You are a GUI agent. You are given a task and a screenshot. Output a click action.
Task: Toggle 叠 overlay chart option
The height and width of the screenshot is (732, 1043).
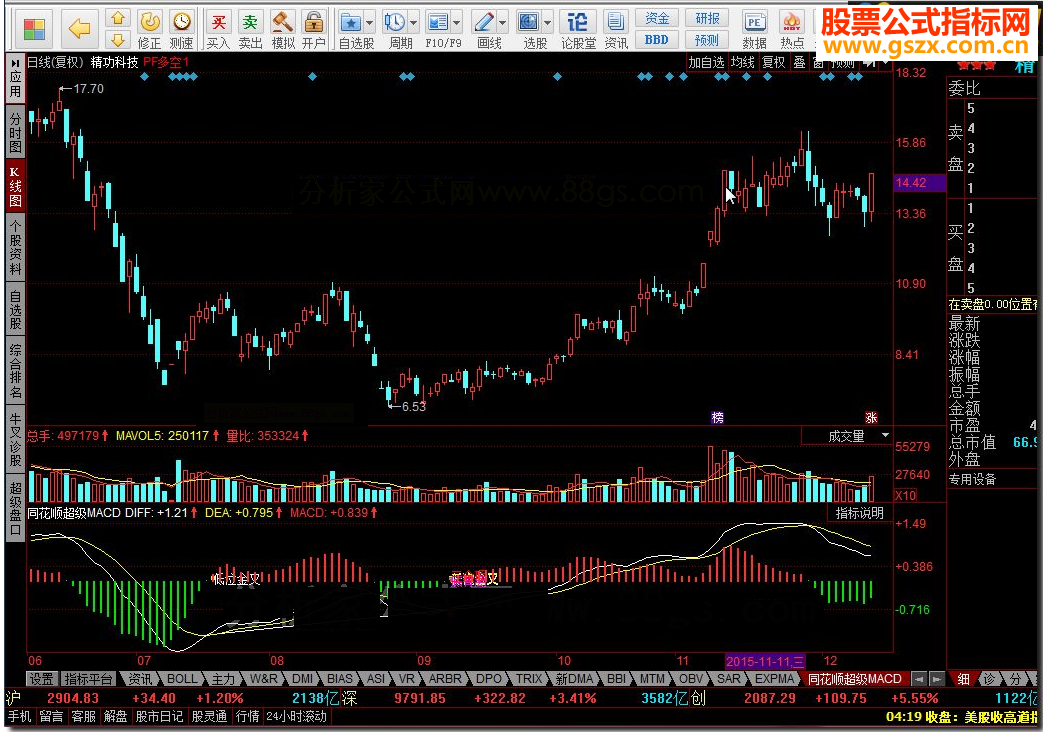800,63
